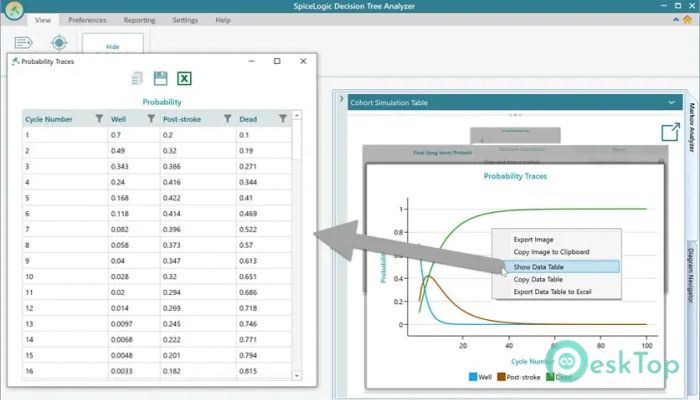Choose Copy Image to Clipboard
The width and height of the screenshot is (700, 400).
(x=551, y=252)
